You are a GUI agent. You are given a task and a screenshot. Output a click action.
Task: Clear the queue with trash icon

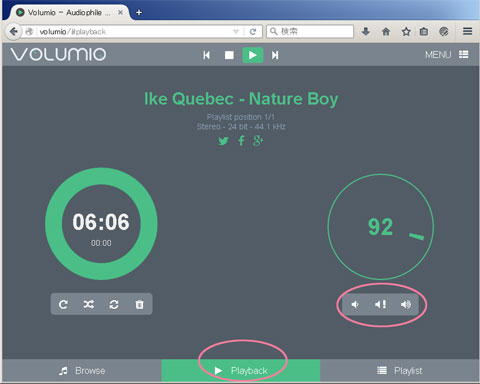(x=140, y=304)
